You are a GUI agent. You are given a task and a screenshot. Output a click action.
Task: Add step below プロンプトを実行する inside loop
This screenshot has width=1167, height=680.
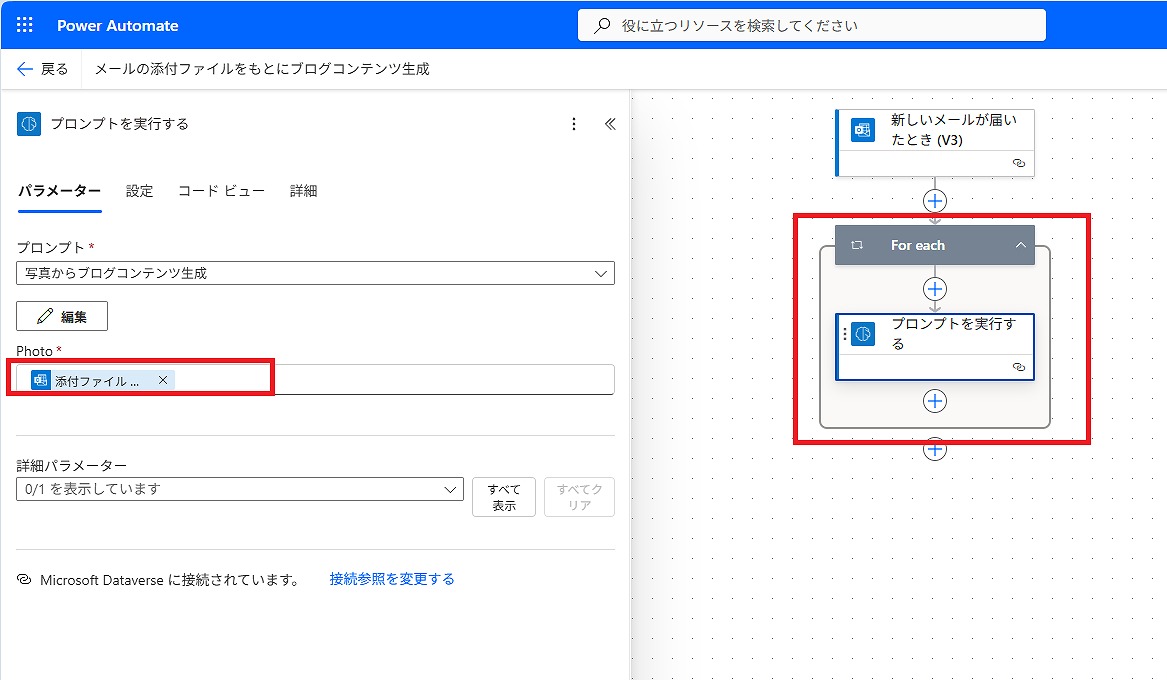point(934,401)
